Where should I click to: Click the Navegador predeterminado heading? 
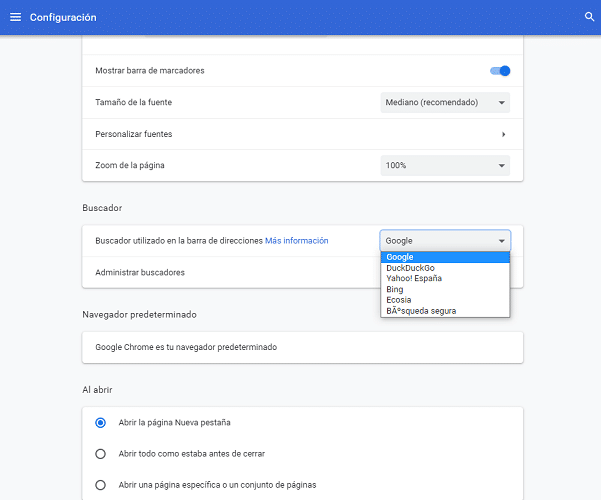[140, 315]
